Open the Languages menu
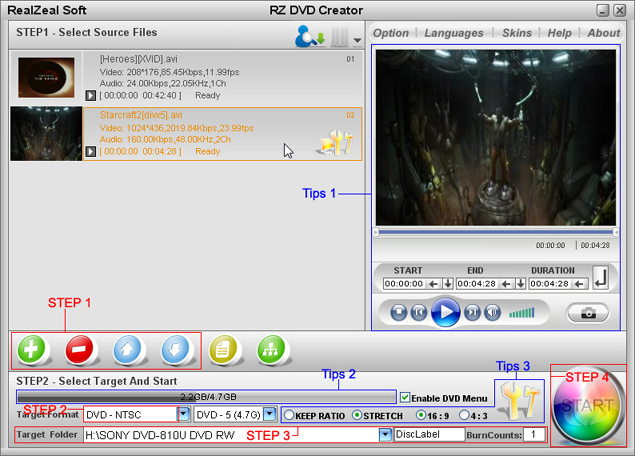 454,33
